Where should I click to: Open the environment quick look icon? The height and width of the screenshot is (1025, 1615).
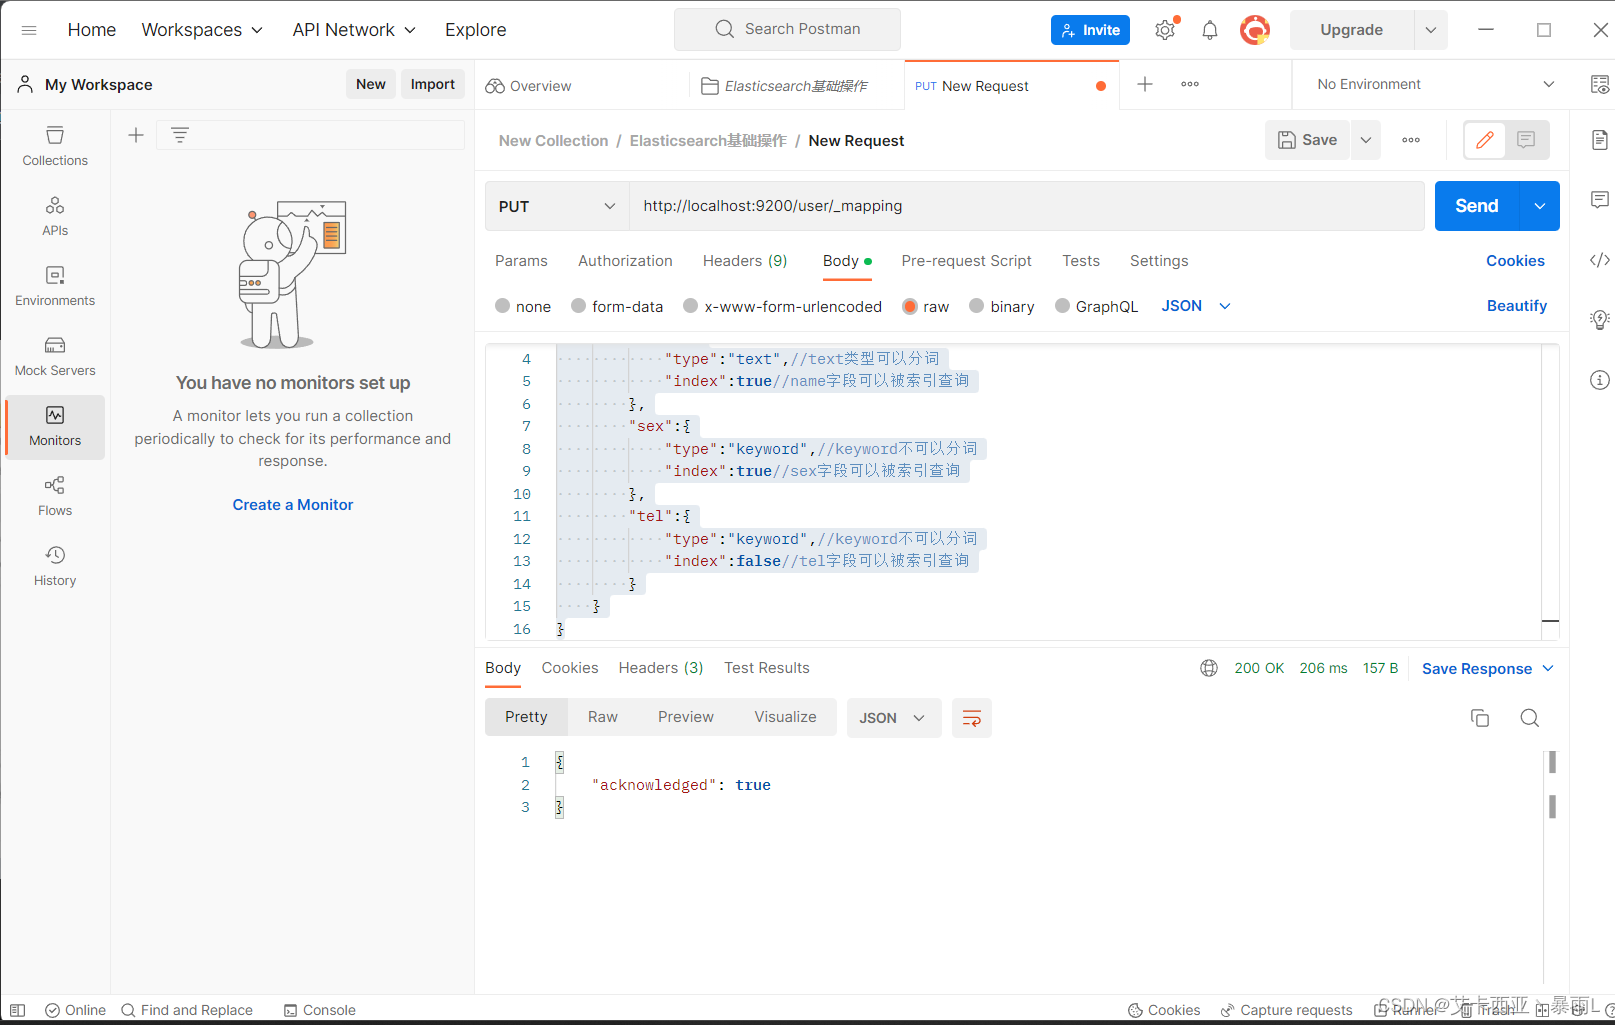coord(1600,84)
